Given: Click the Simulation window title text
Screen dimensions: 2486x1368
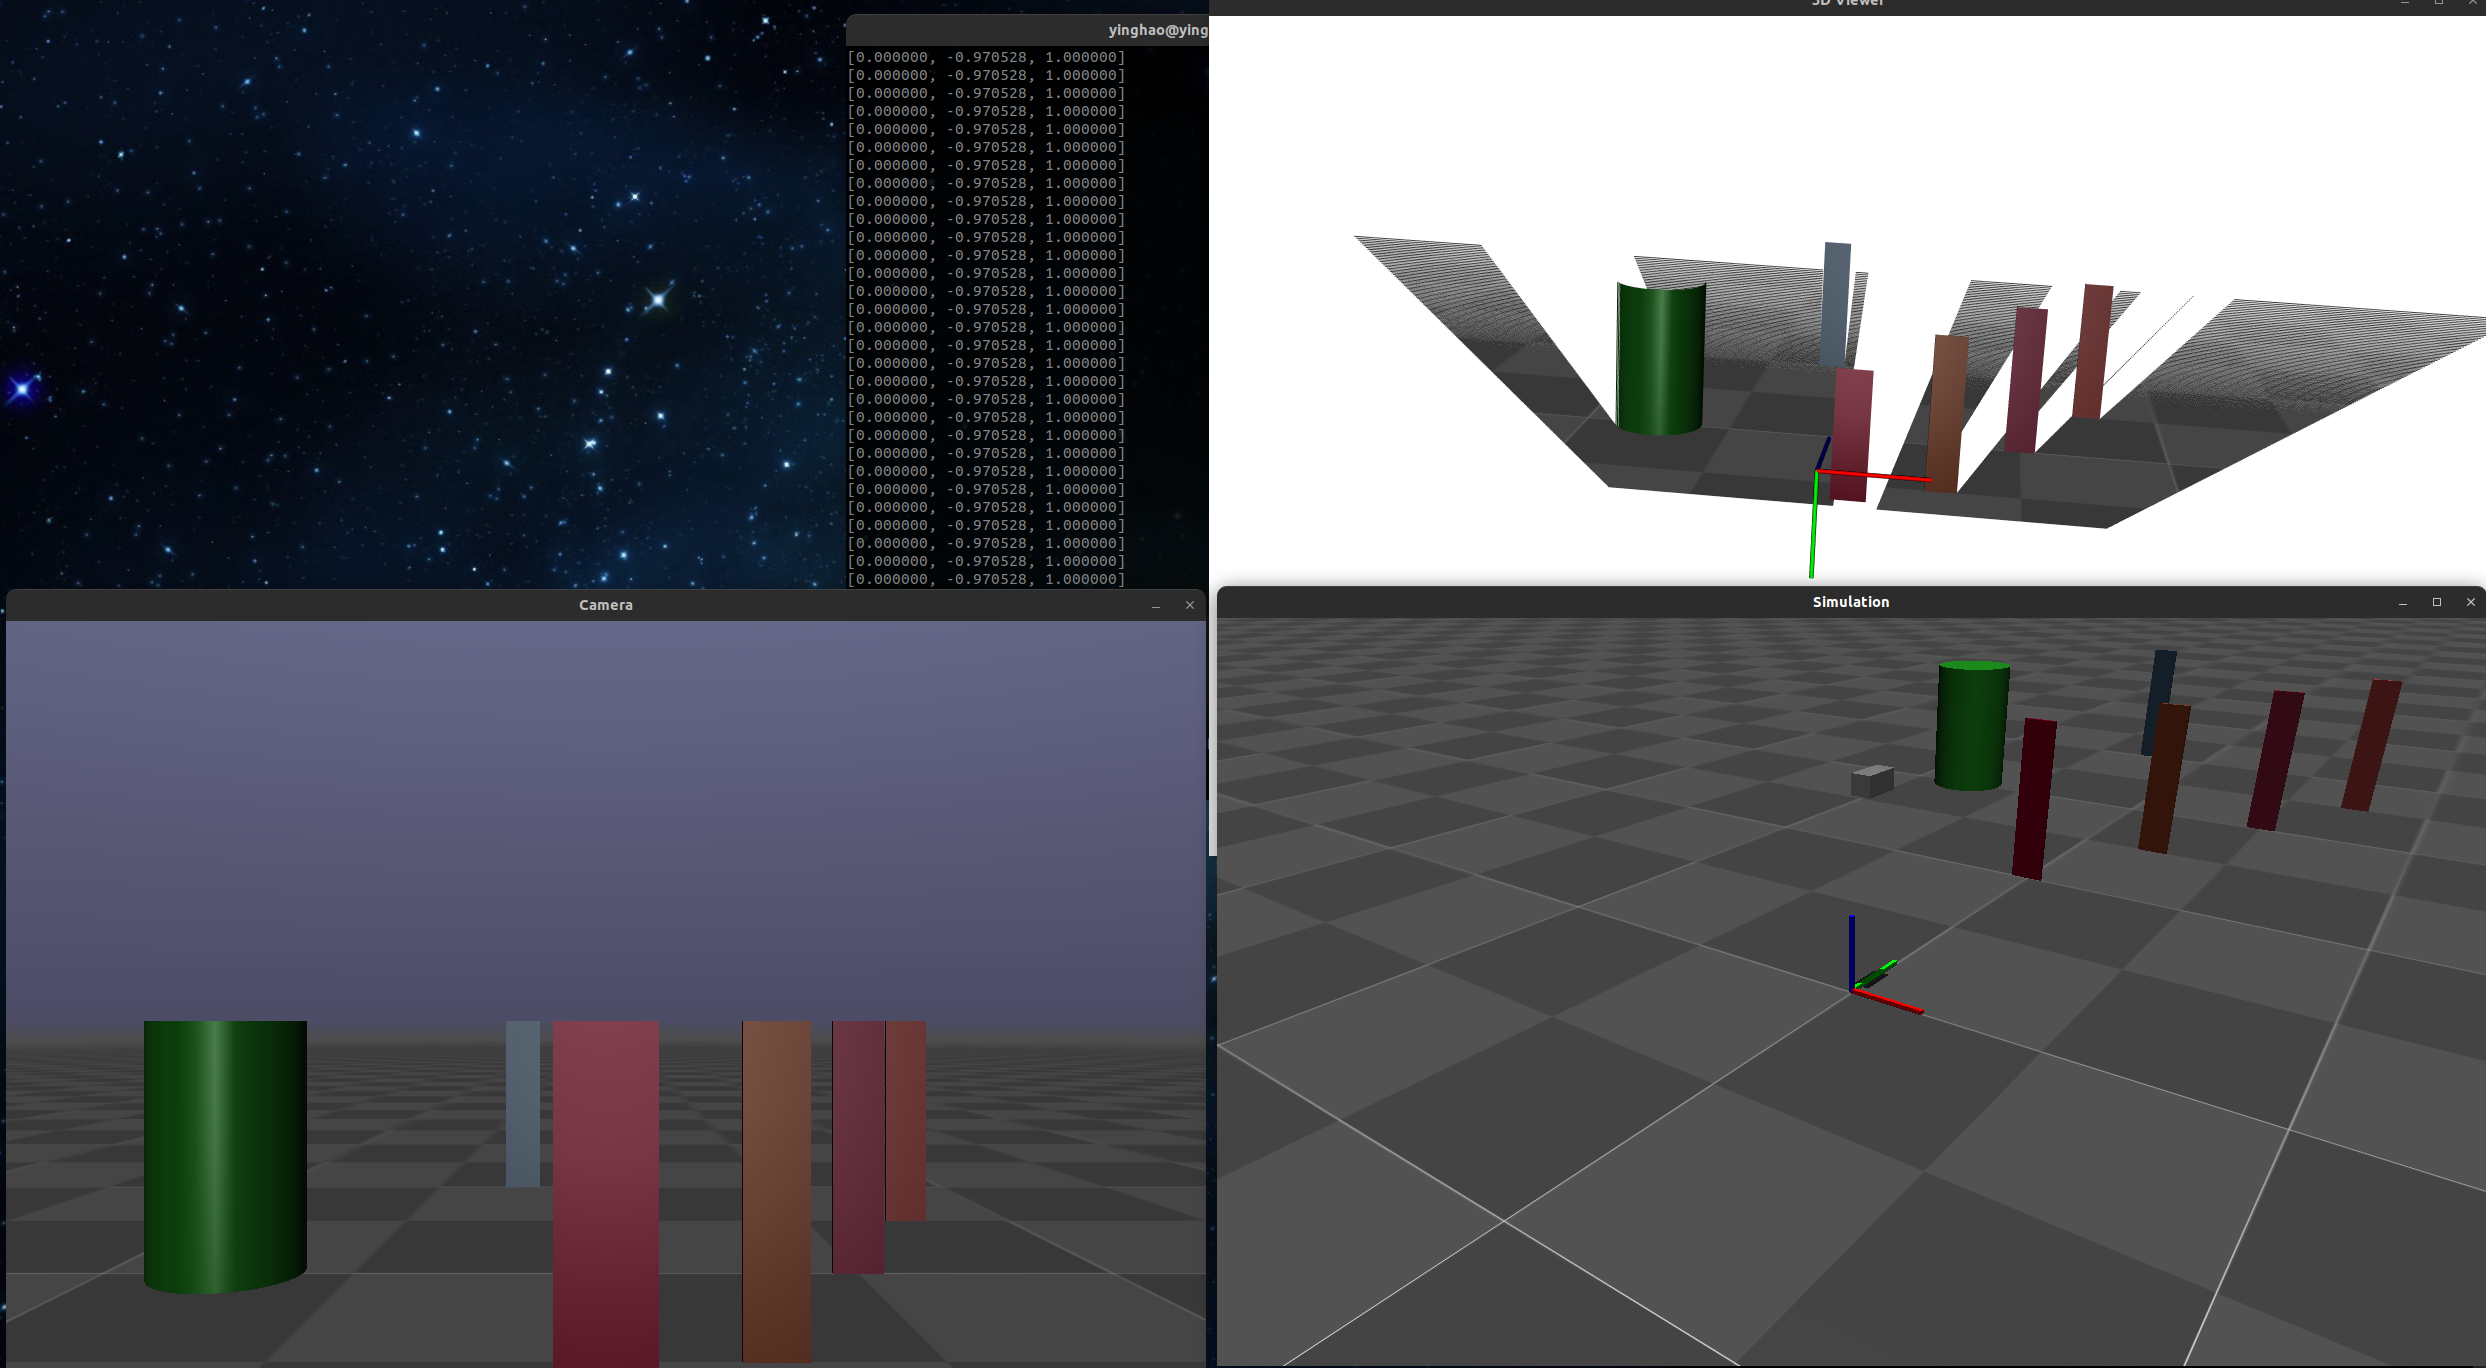Looking at the screenshot, I should pos(1849,602).
